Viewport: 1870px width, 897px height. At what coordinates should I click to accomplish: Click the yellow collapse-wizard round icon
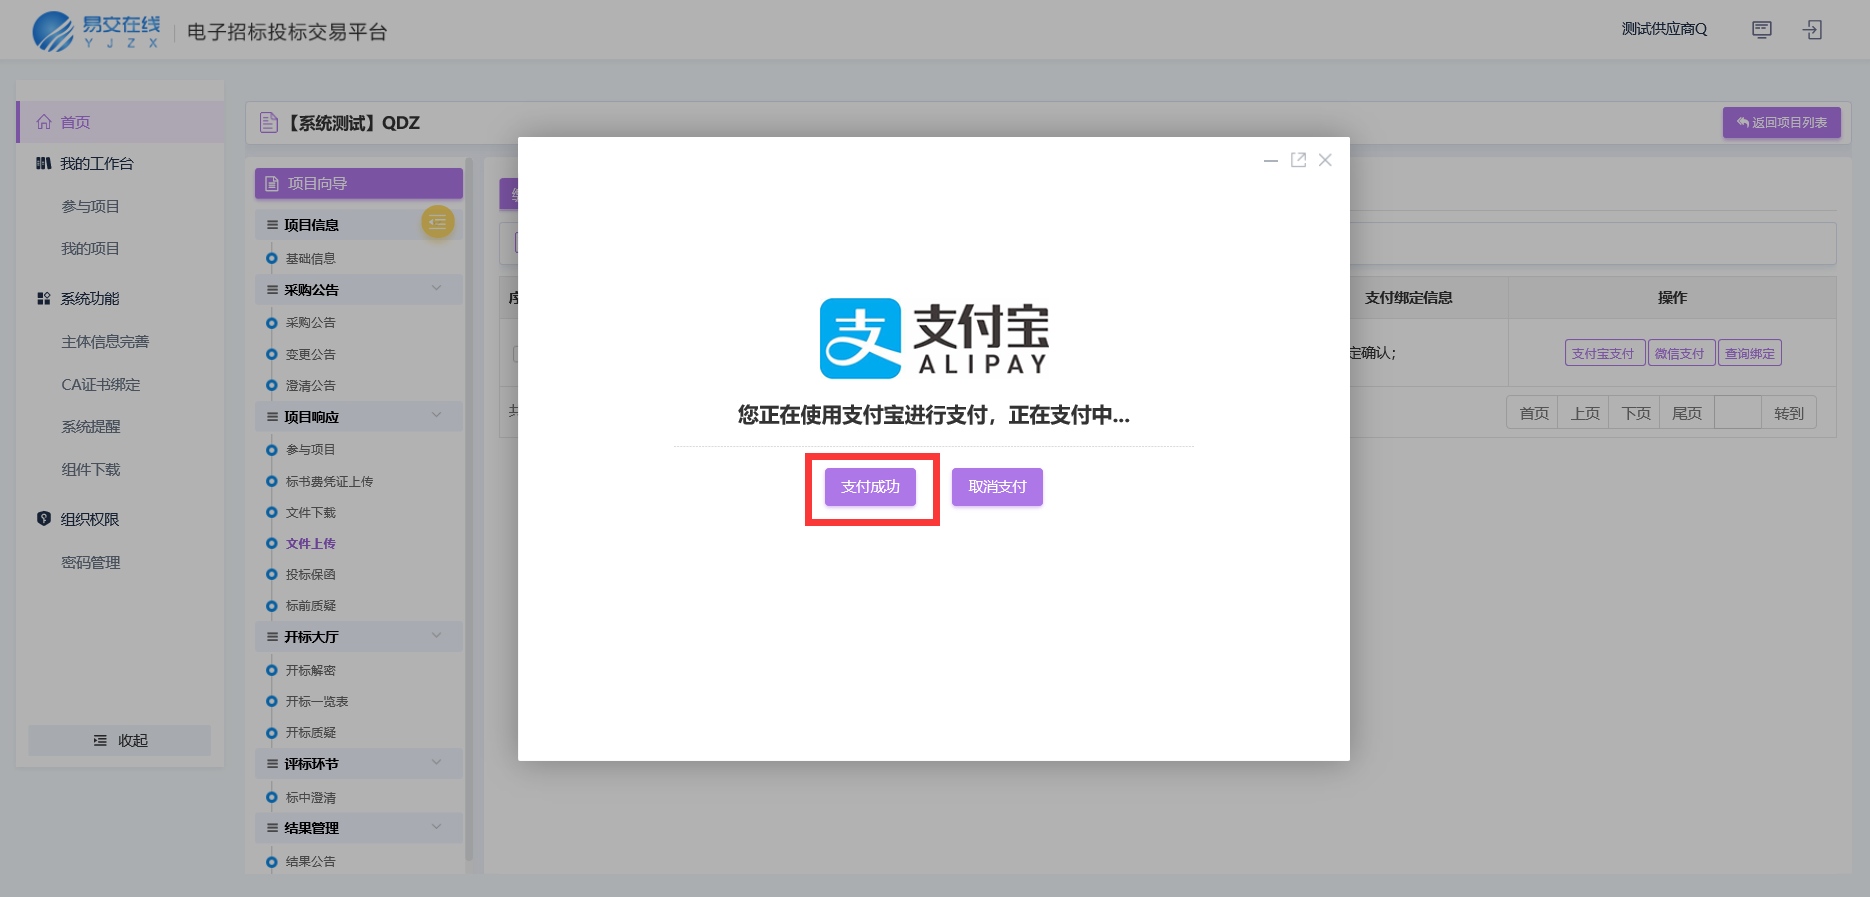click(x=438, y=222)
